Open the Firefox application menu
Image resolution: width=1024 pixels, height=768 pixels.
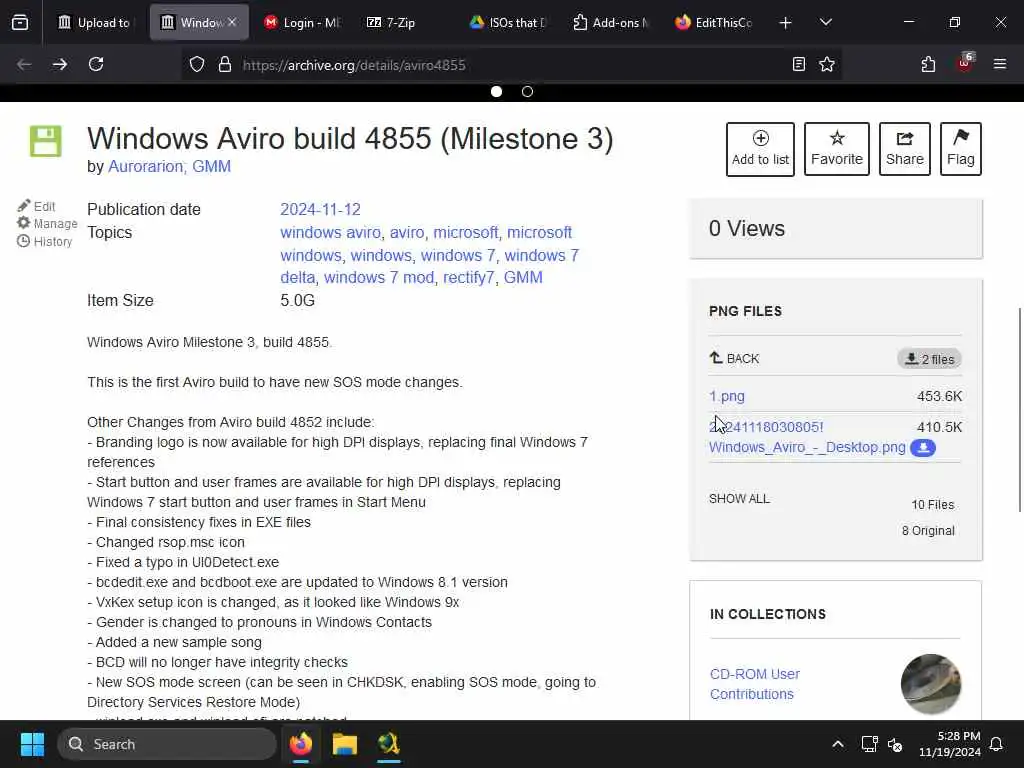click(x=999, y=64)
